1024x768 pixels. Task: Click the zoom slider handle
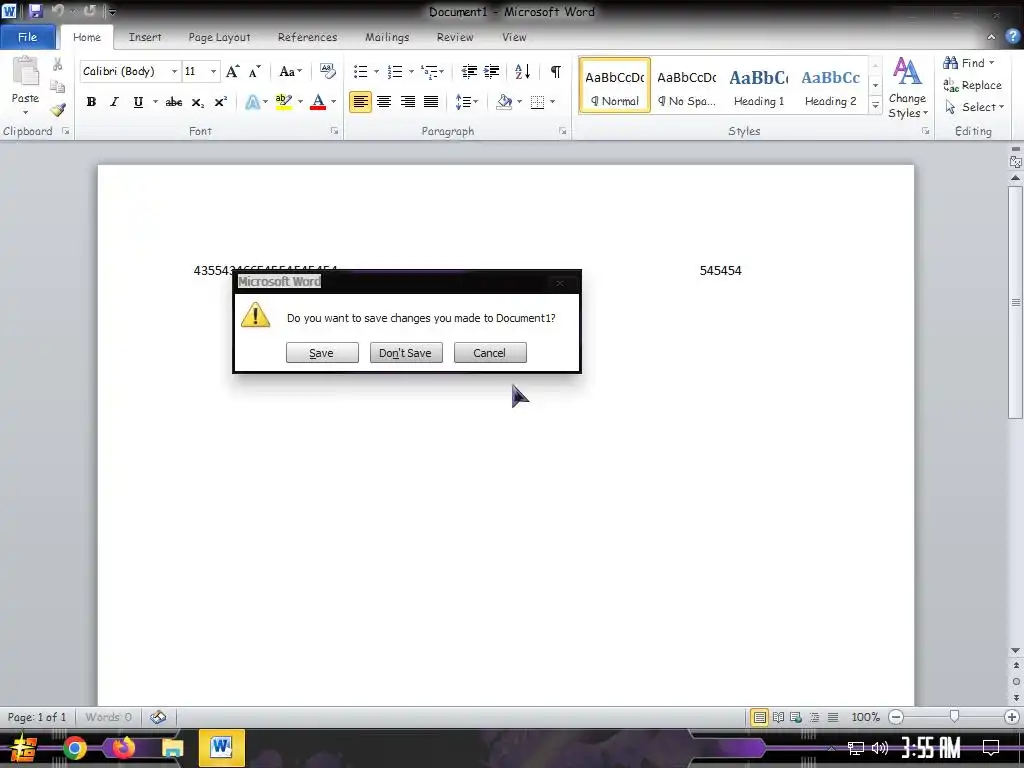[x=954, y=717]
